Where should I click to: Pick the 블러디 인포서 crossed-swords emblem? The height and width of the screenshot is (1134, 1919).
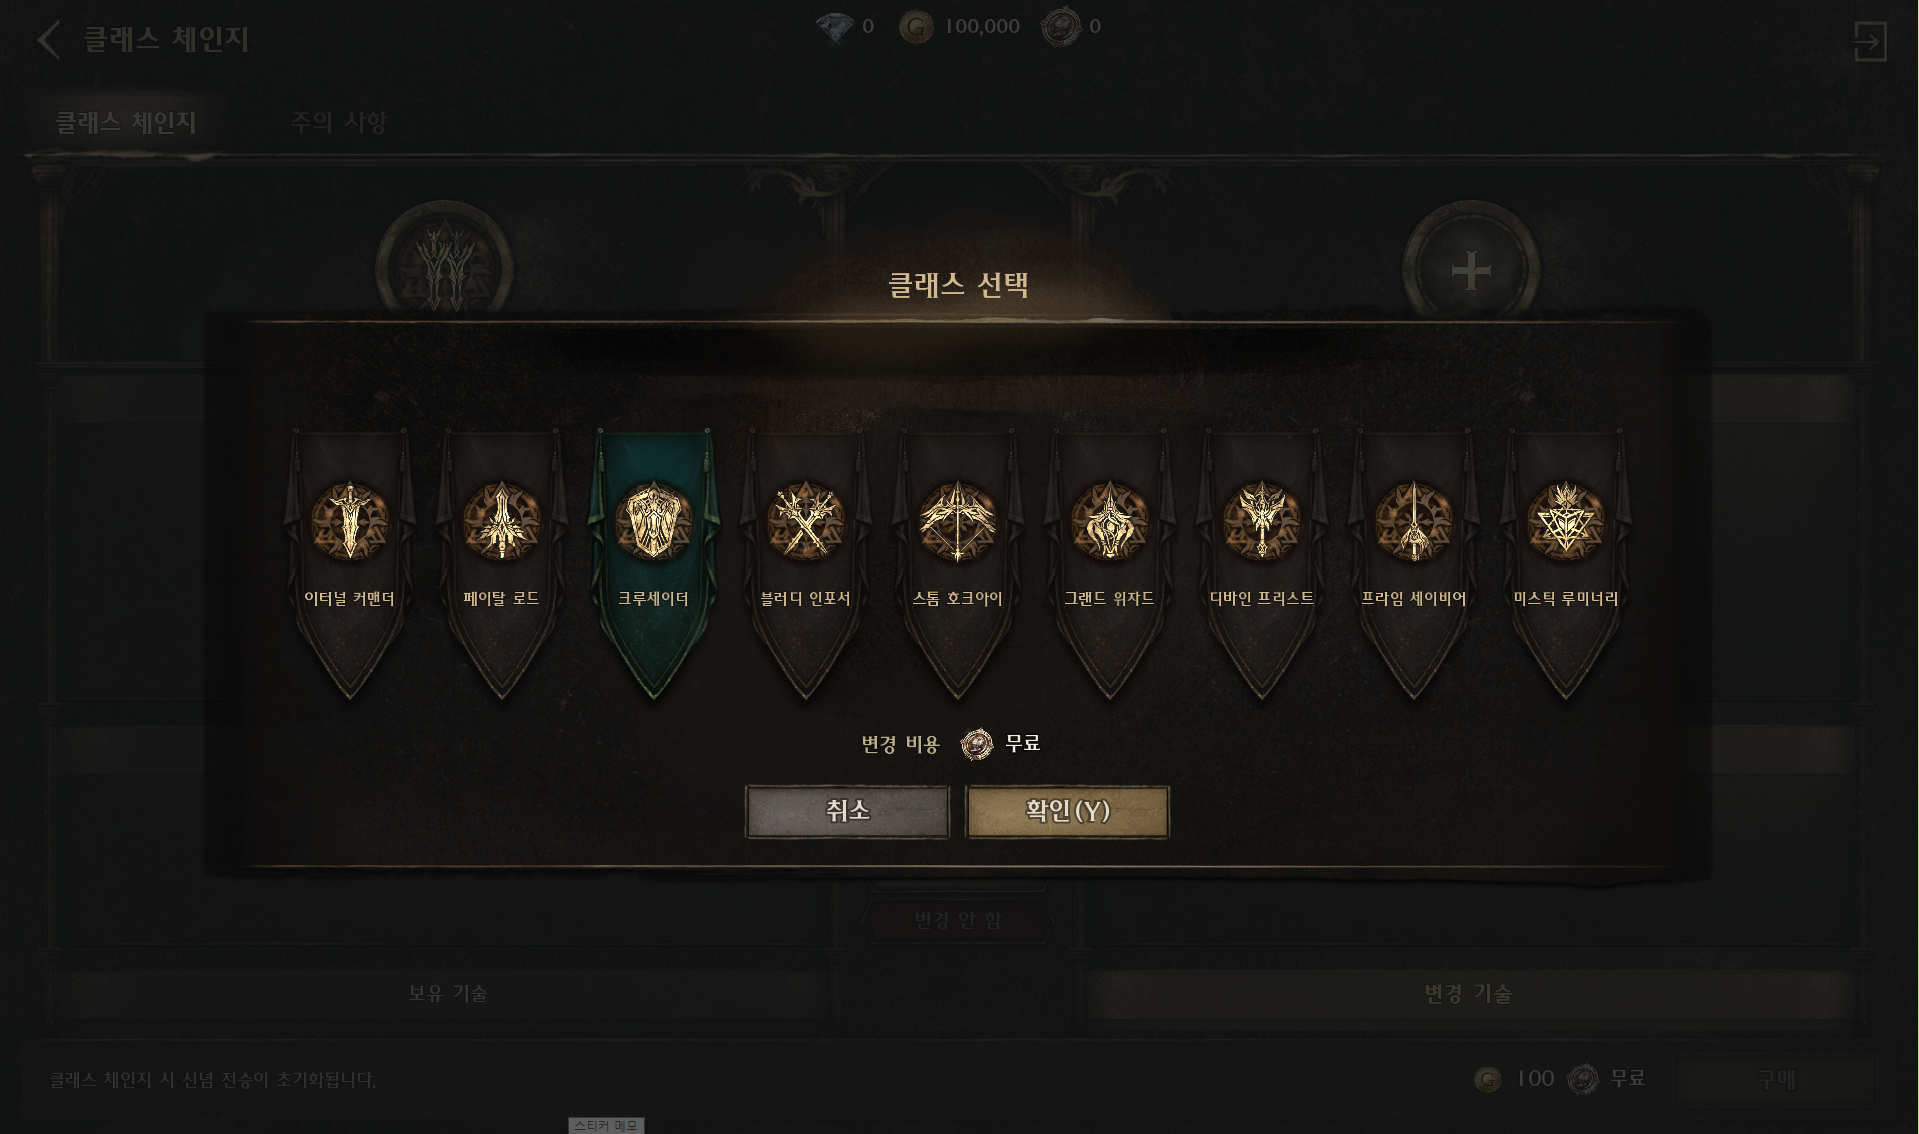(x=805, y=521)
